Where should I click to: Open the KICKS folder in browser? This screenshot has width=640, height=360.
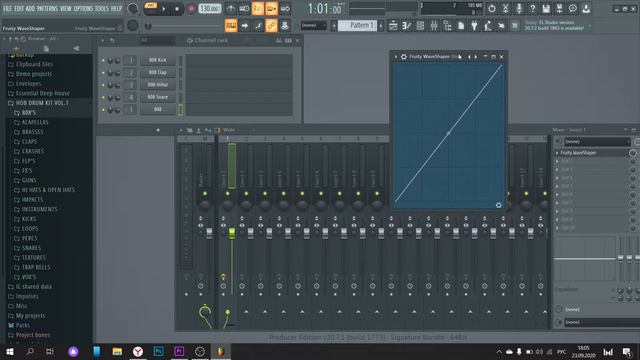(29, 219)
